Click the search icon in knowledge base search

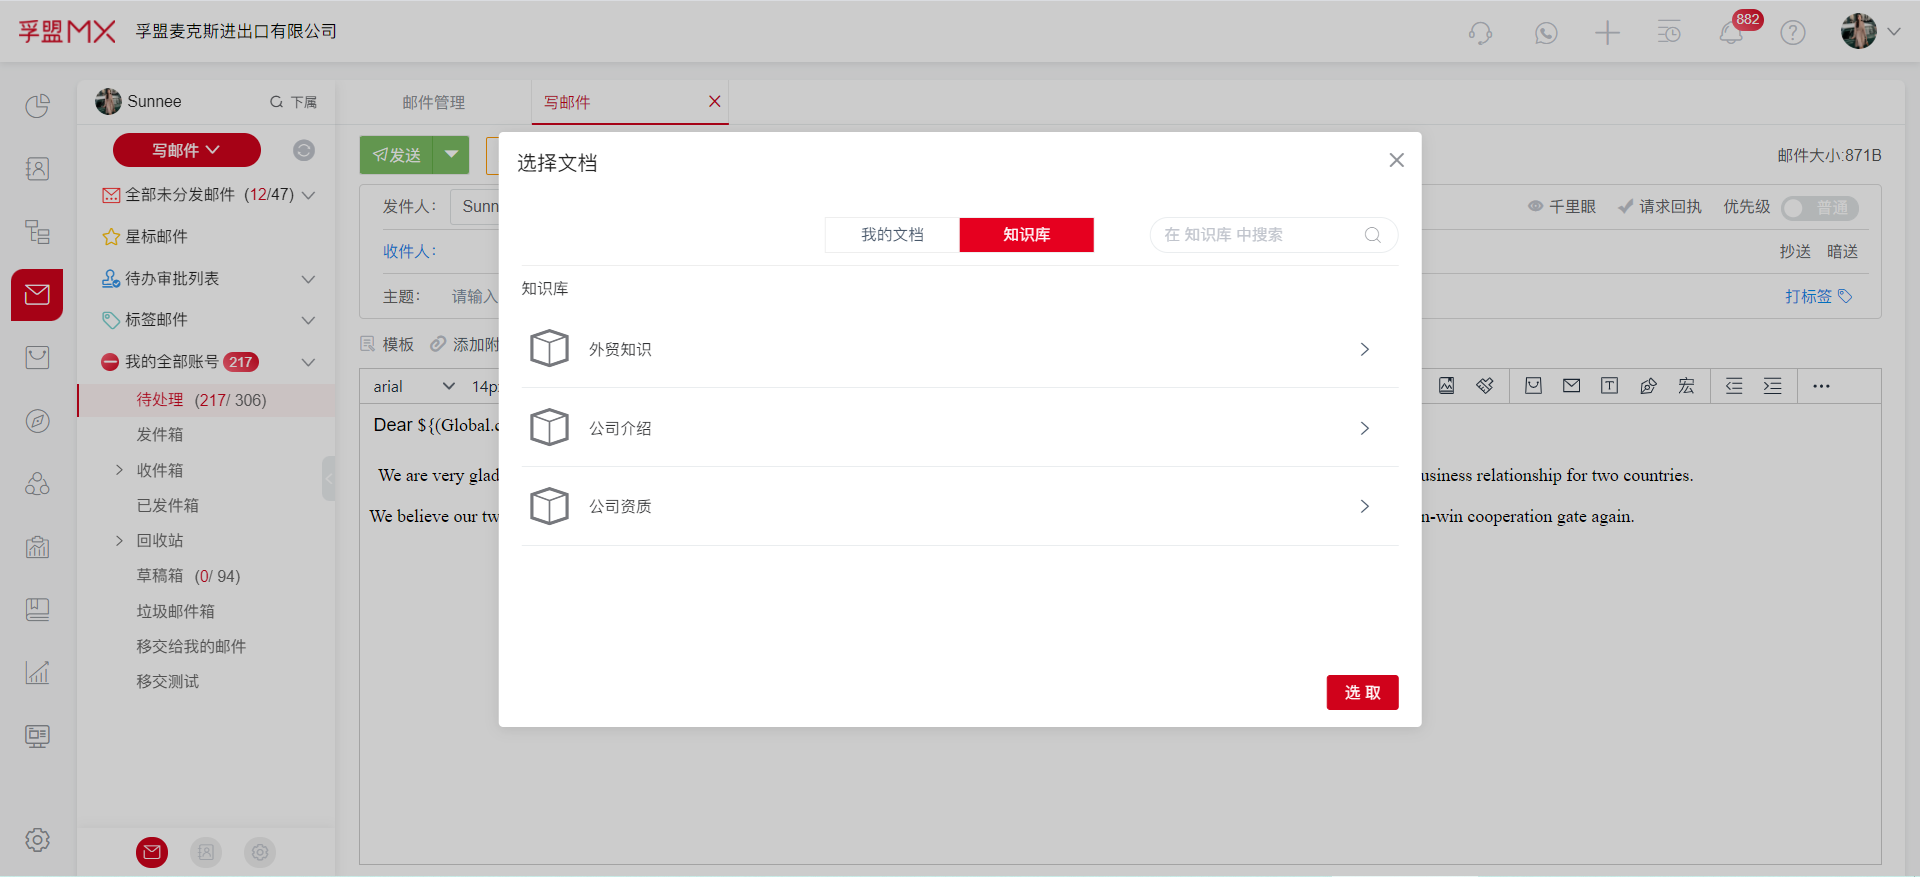1373,235
